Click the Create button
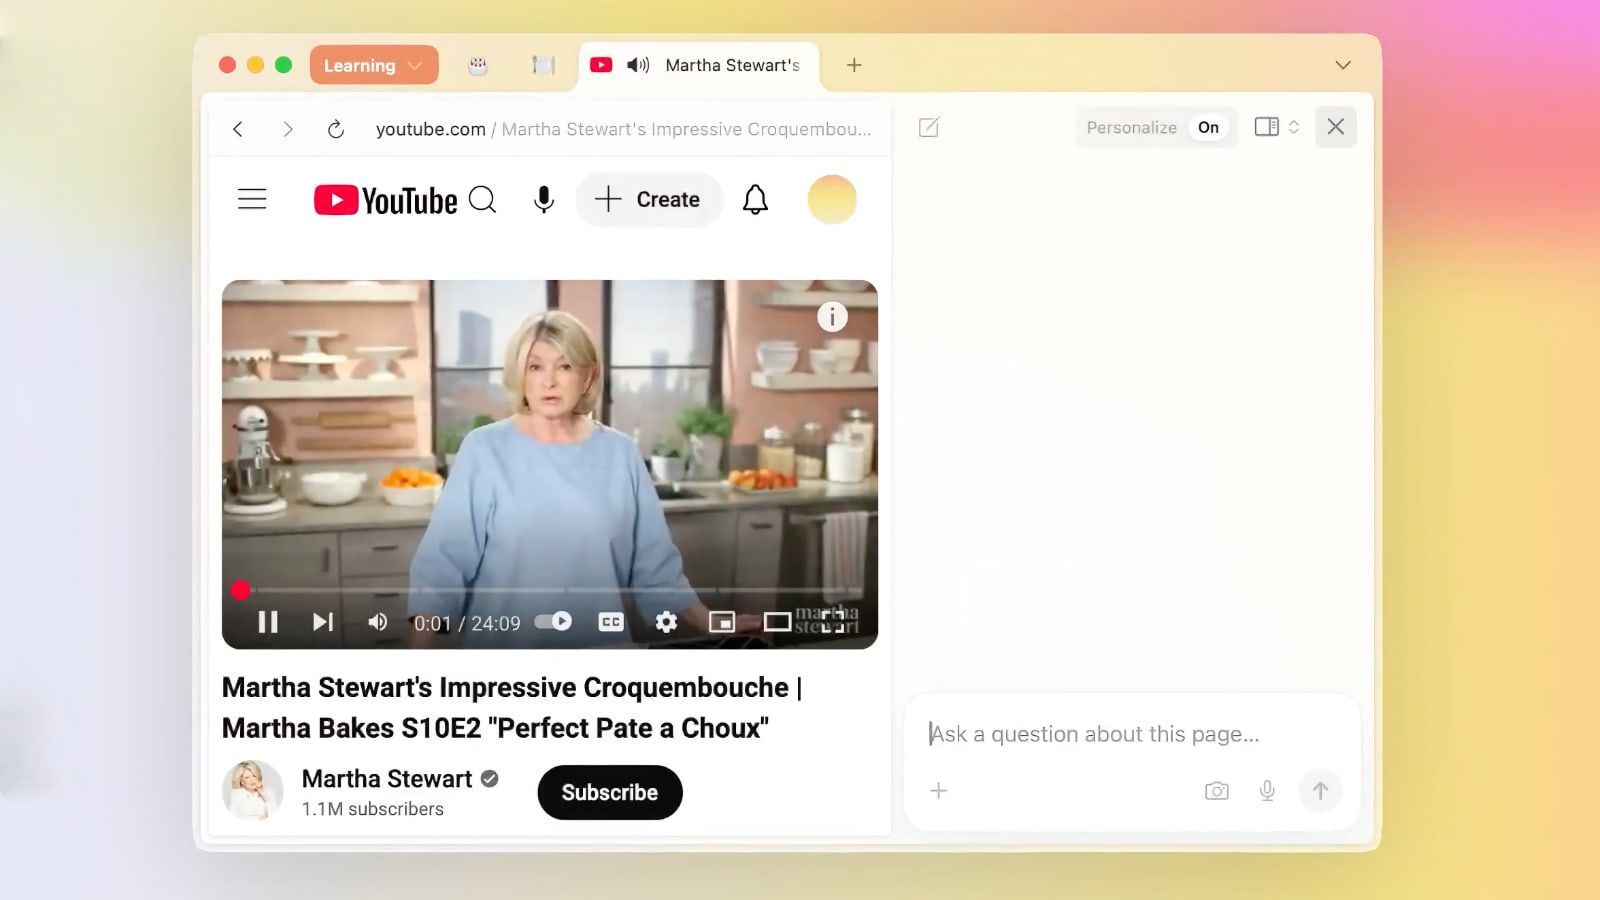The image size is (1600, 900). (x=648, y=200)
